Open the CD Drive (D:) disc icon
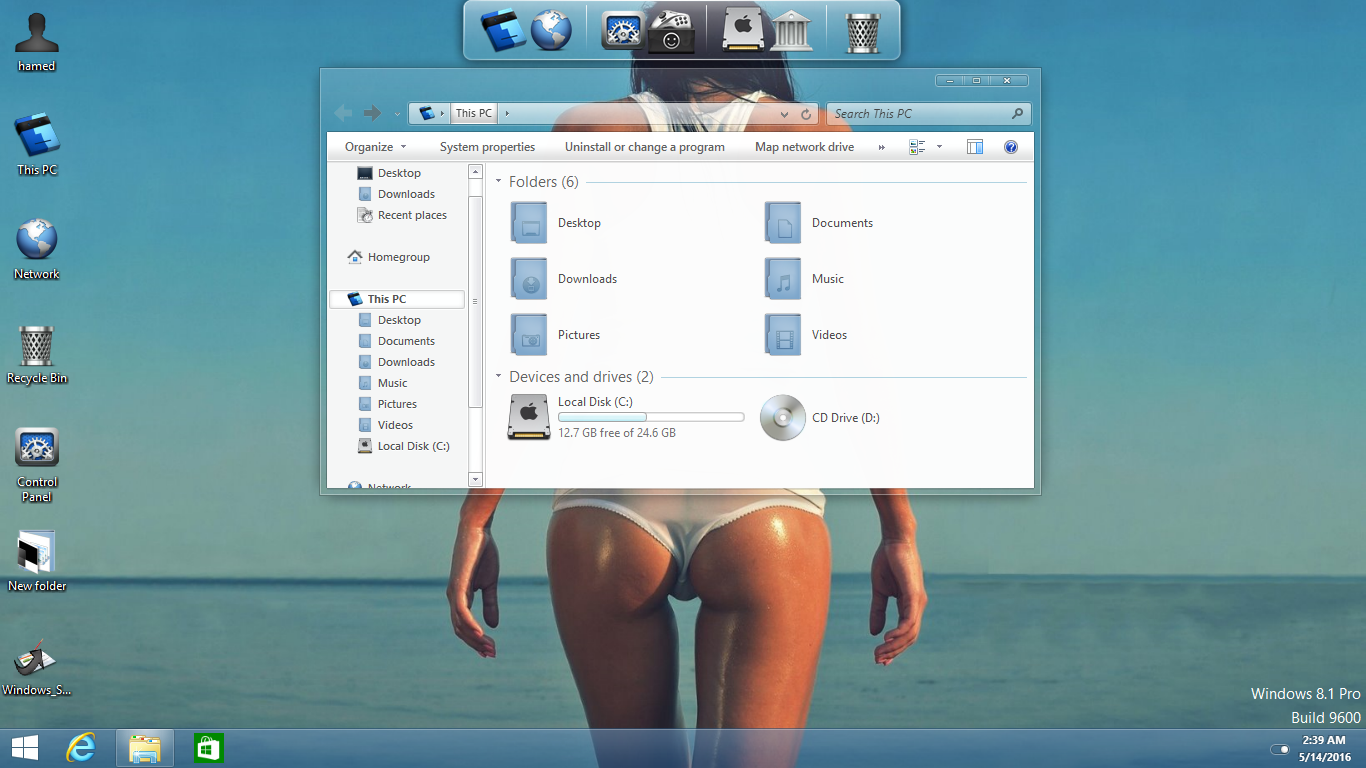This screenshot has height=768, width=1366. (x=782, y=418)
